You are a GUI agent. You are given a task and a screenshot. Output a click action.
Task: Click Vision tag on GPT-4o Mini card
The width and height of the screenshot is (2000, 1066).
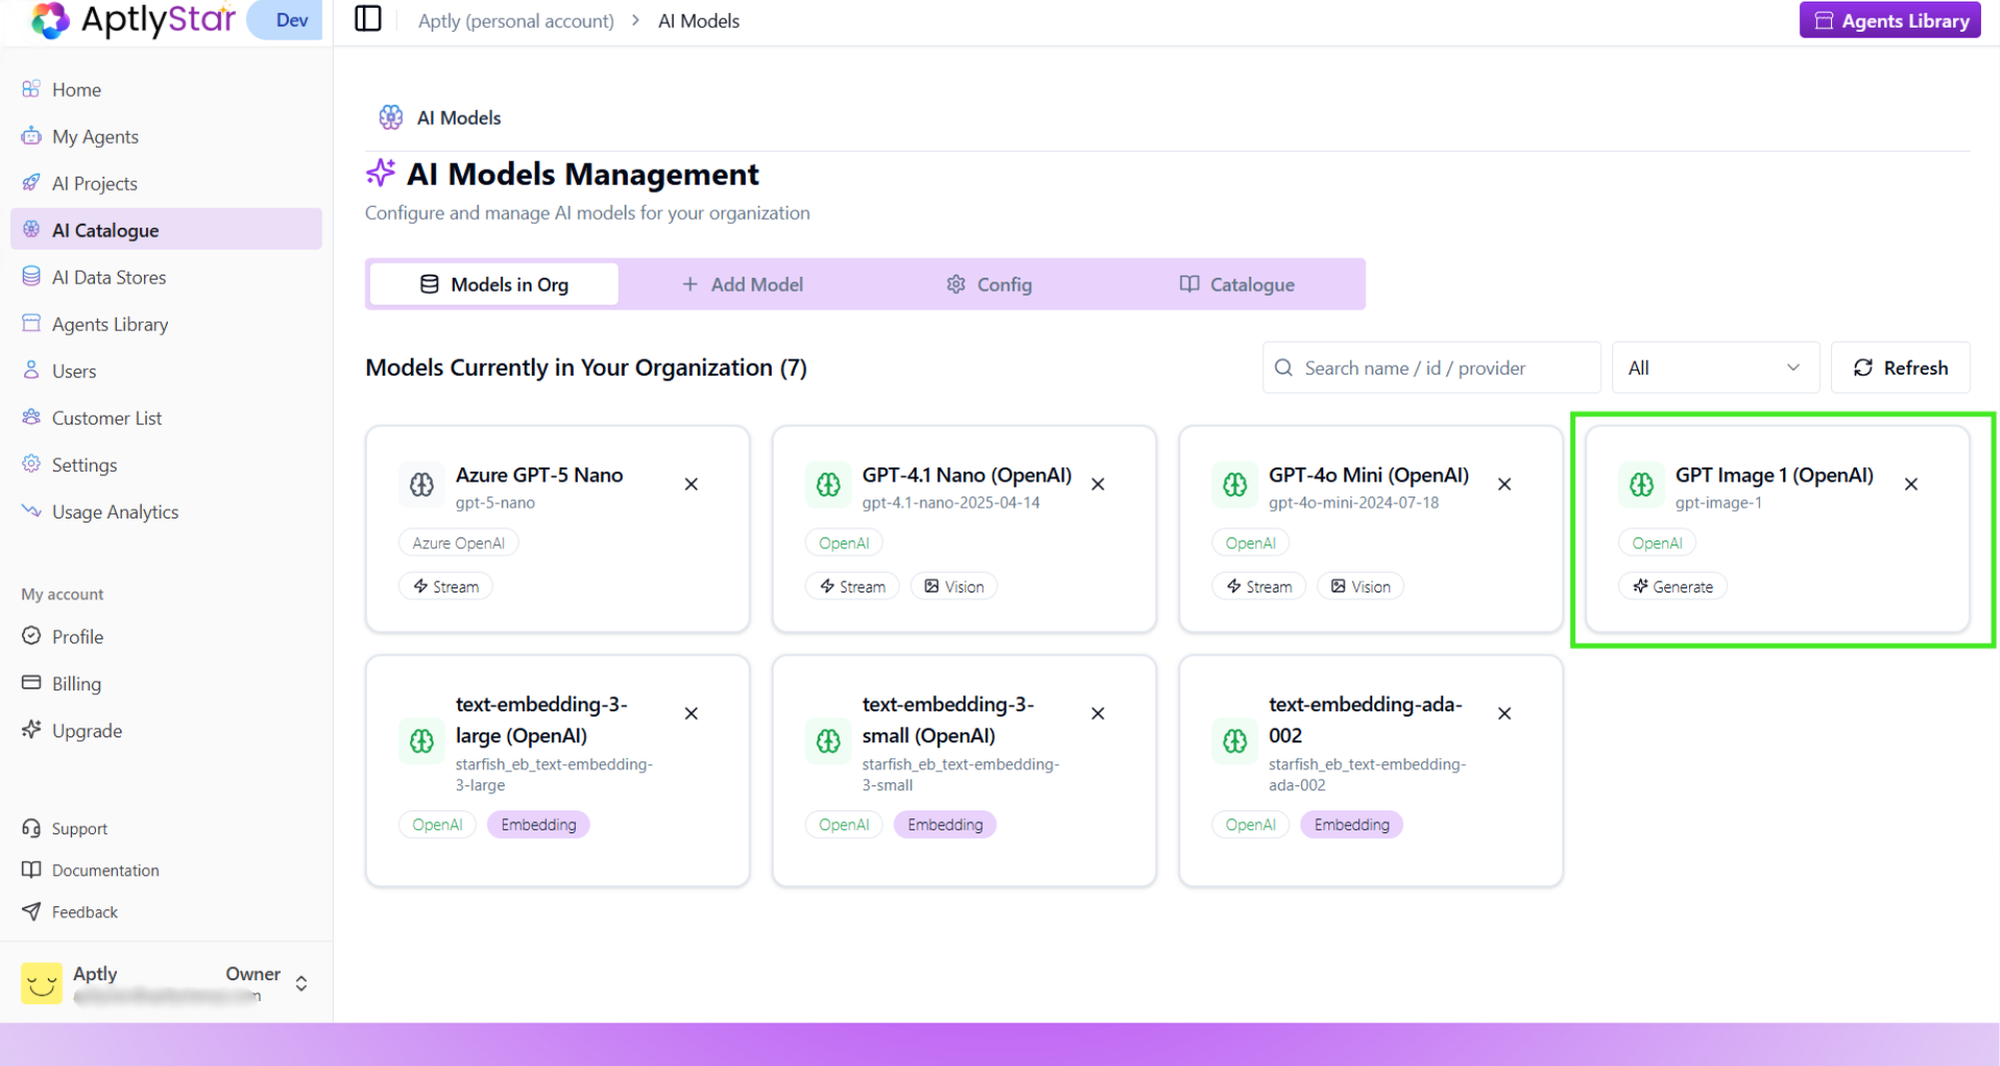[1361, 586]
